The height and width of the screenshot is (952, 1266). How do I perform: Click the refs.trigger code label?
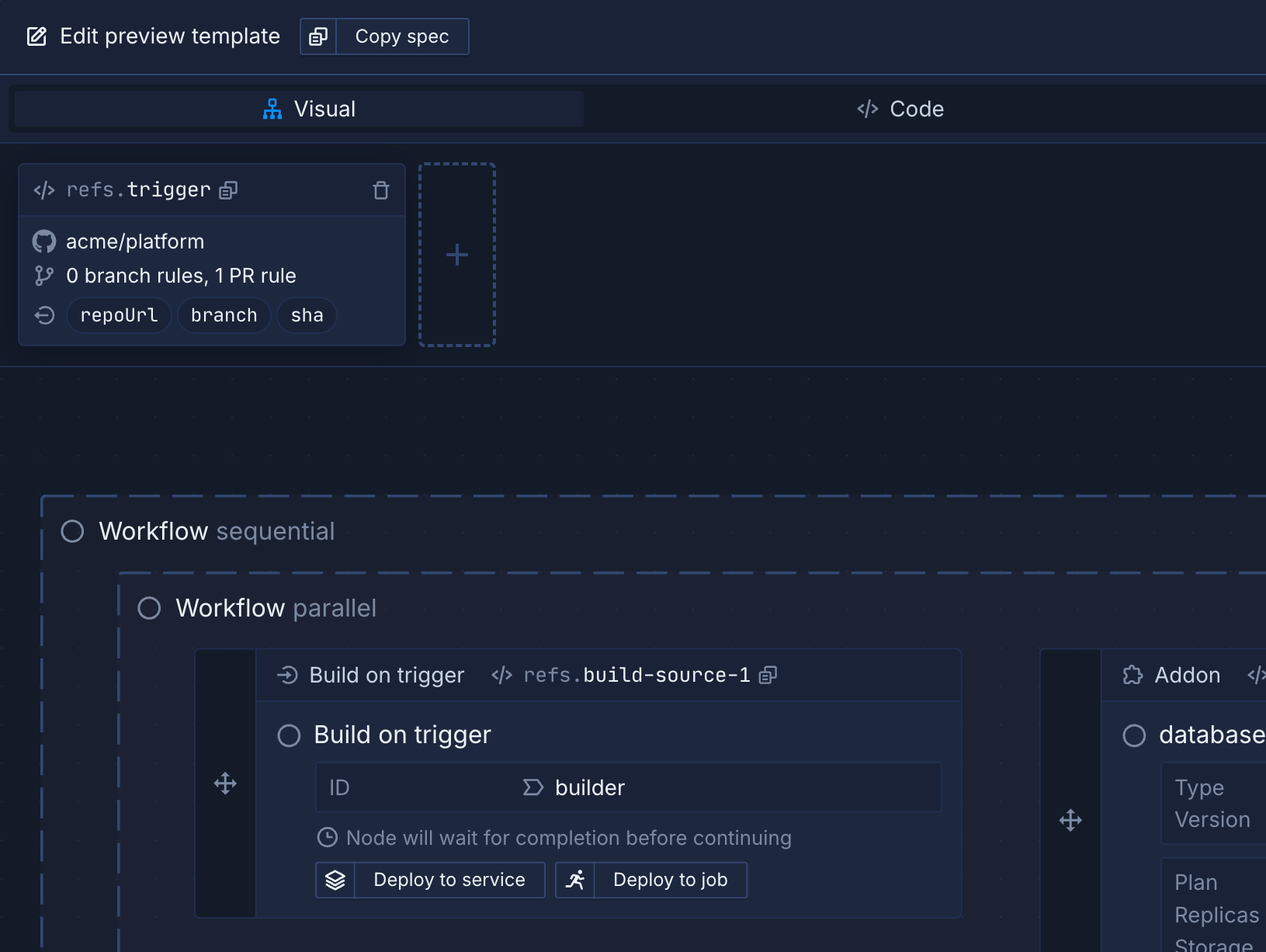pyautogui.click(x=138, y=190)
